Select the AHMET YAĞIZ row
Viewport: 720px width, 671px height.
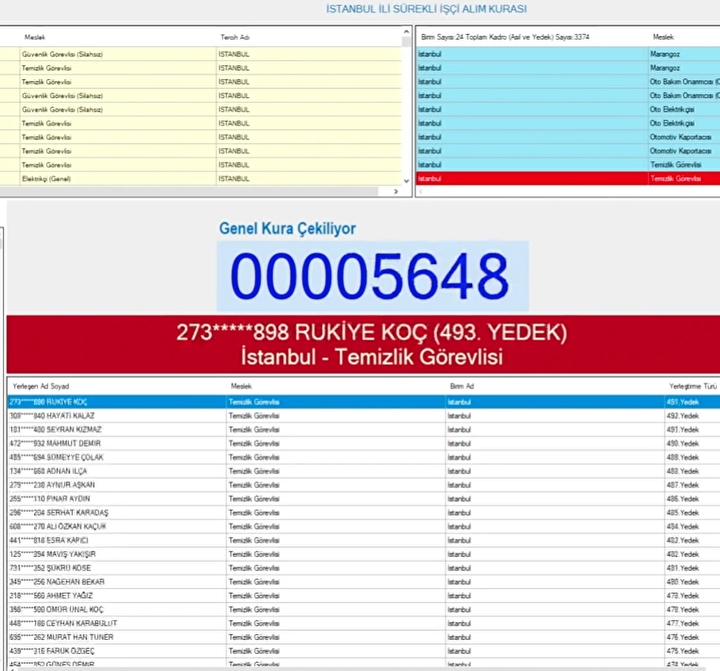[x=364, y=596]
